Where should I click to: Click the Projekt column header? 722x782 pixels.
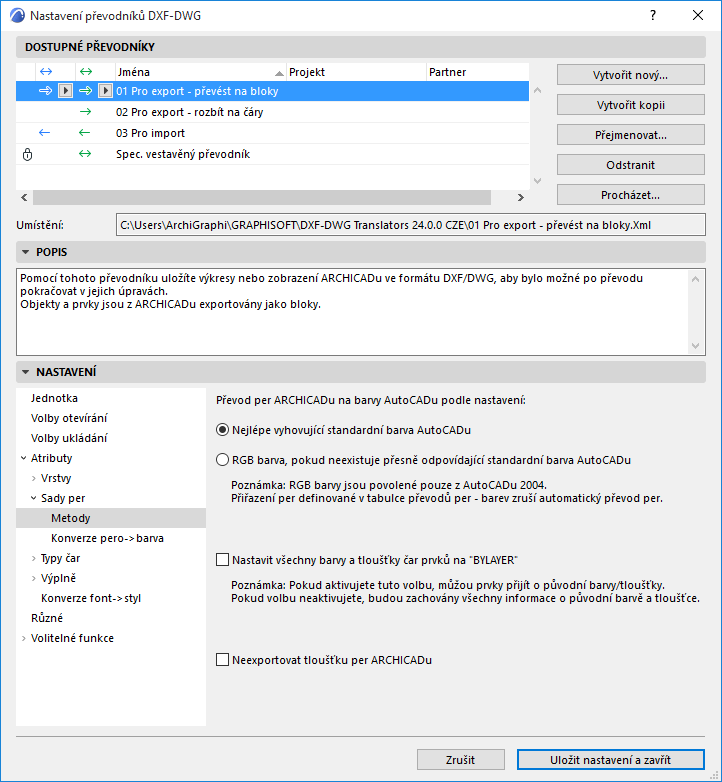tap(357, 72)
